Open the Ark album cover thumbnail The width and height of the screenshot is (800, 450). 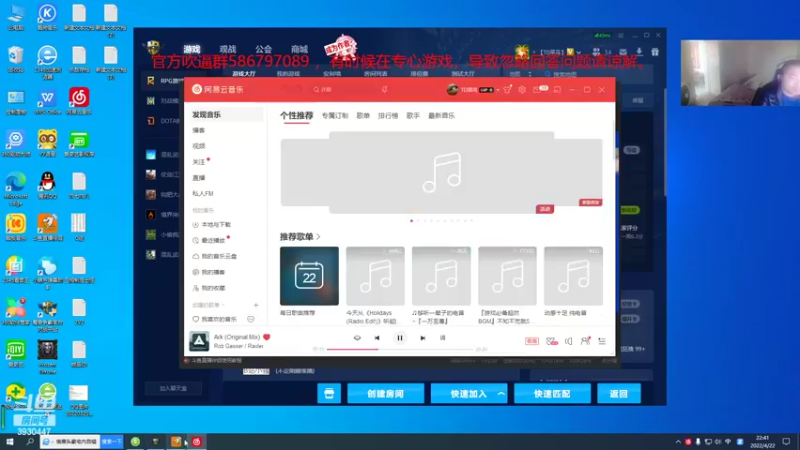coord(199,341)
